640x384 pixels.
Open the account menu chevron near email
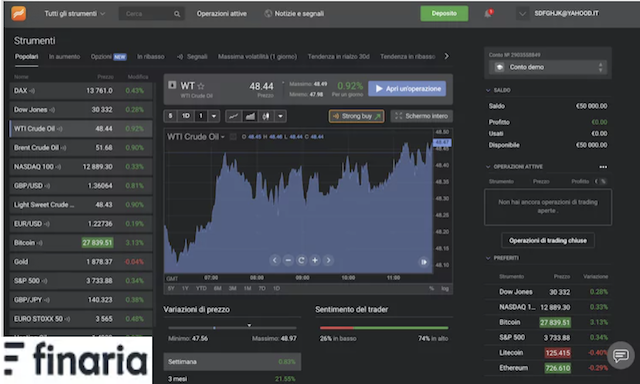[x=522, y=13]
